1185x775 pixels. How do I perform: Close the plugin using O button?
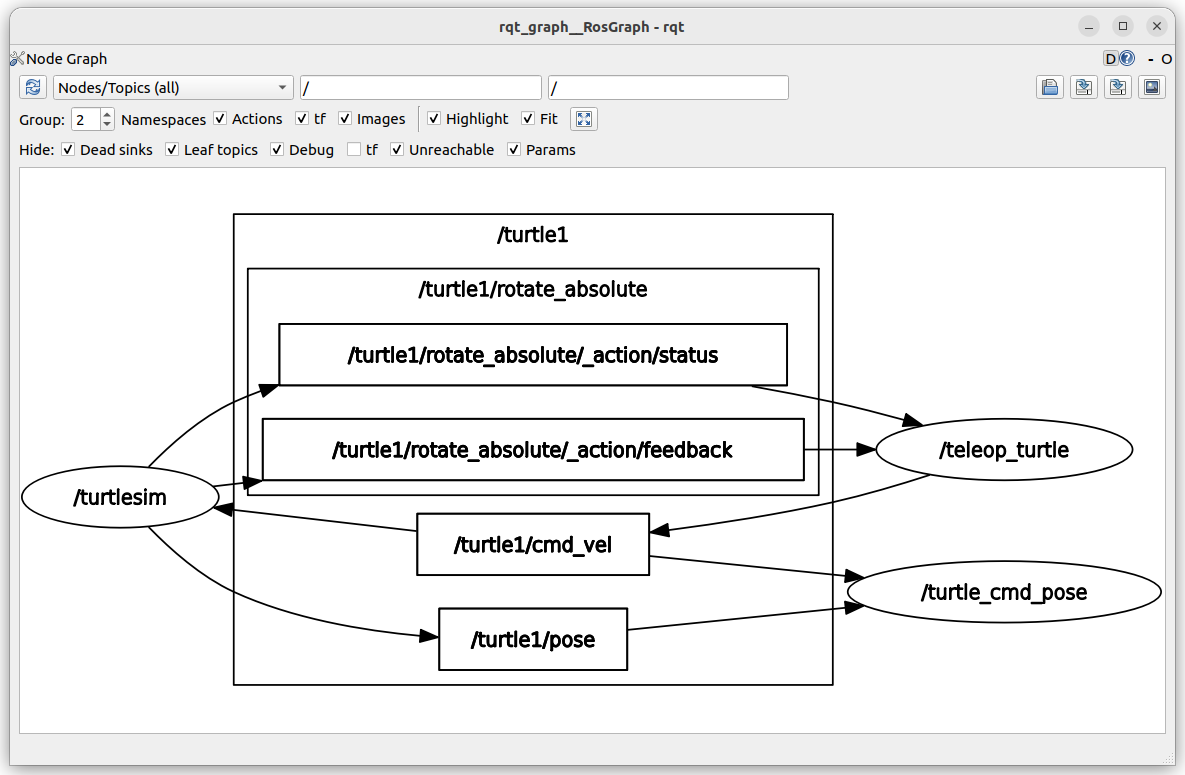coord(1166,59)
